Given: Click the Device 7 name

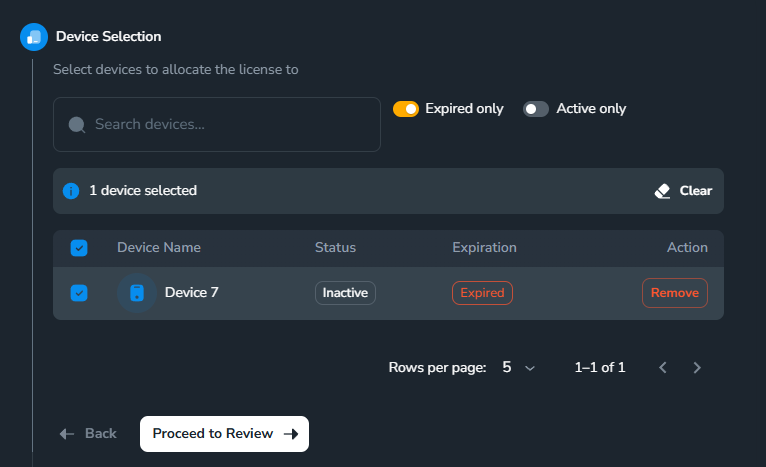Looking at the screenshot, I should pyautogui.click(x=192, y=293).
